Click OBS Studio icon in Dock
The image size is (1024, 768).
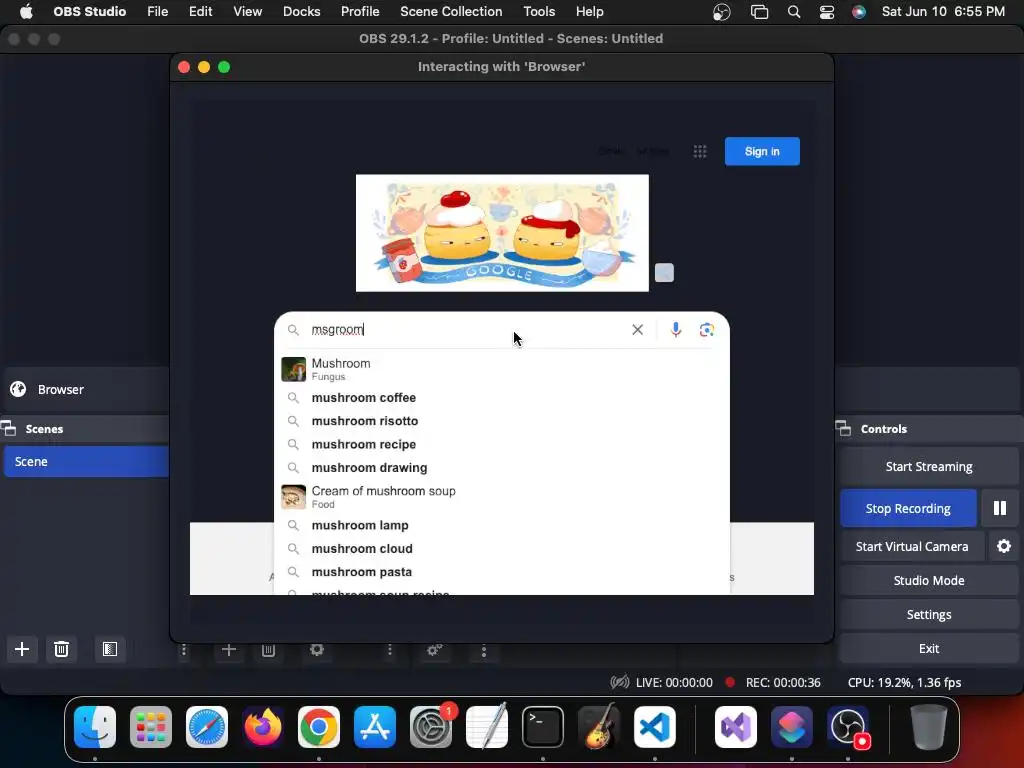pyautogui.click(x=848, y=727)
